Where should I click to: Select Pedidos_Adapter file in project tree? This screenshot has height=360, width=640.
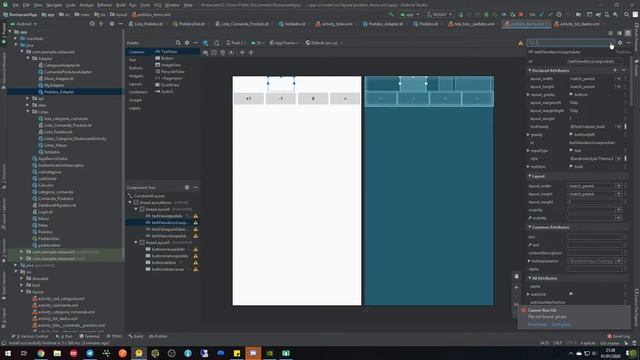point(59,92)
